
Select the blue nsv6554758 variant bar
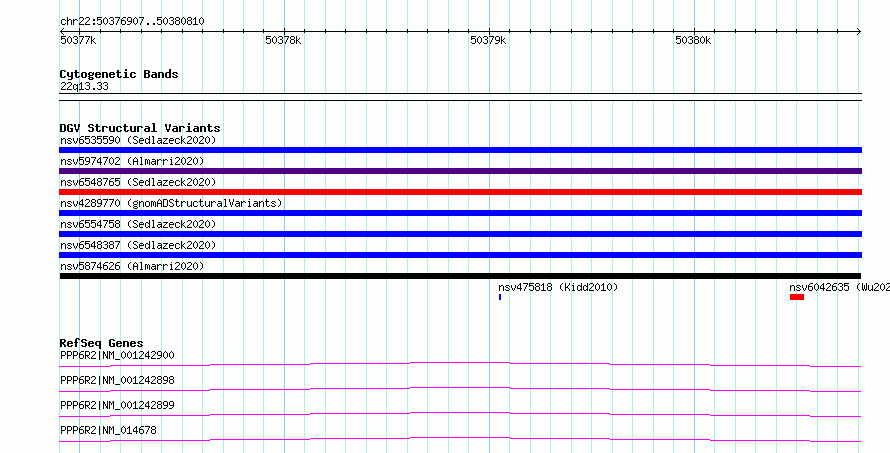(x=460, y=234)
